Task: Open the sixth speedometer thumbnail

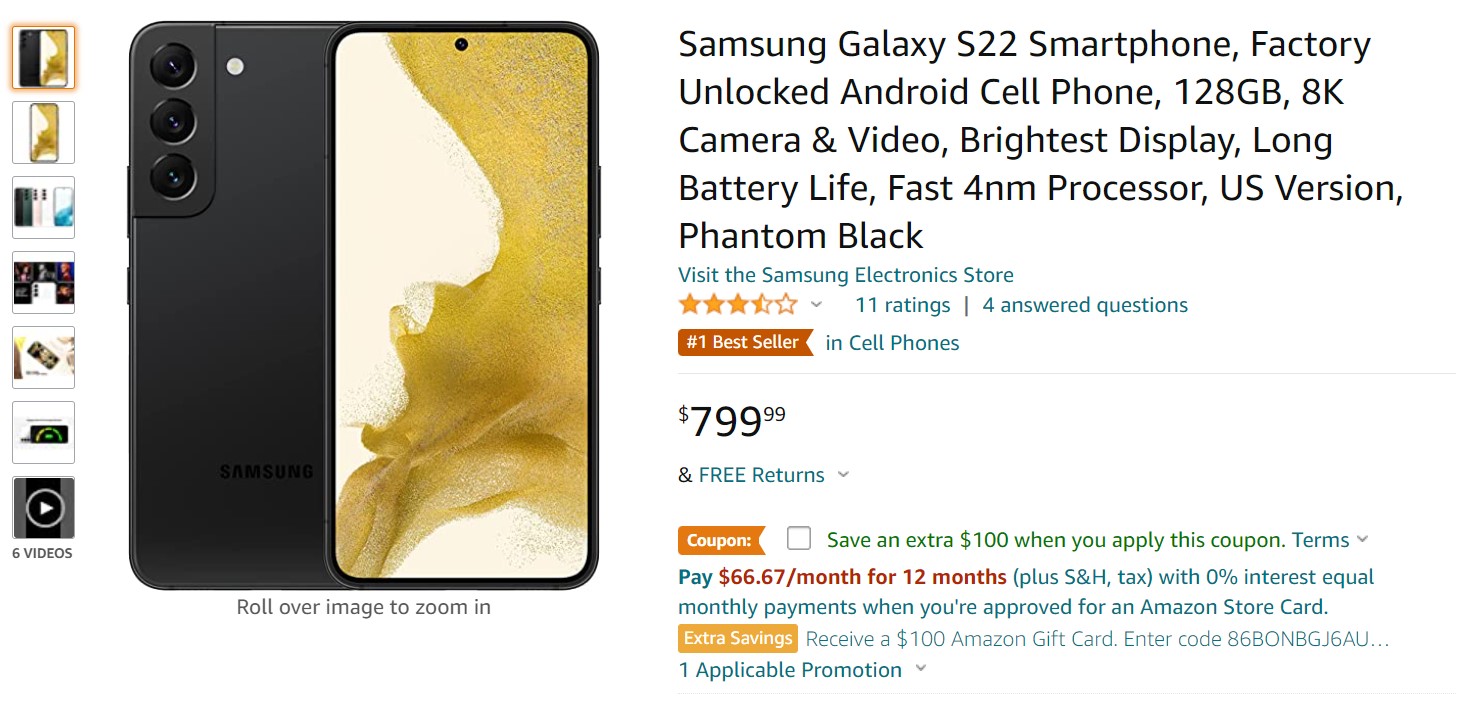Action: [x=43, y=432]
